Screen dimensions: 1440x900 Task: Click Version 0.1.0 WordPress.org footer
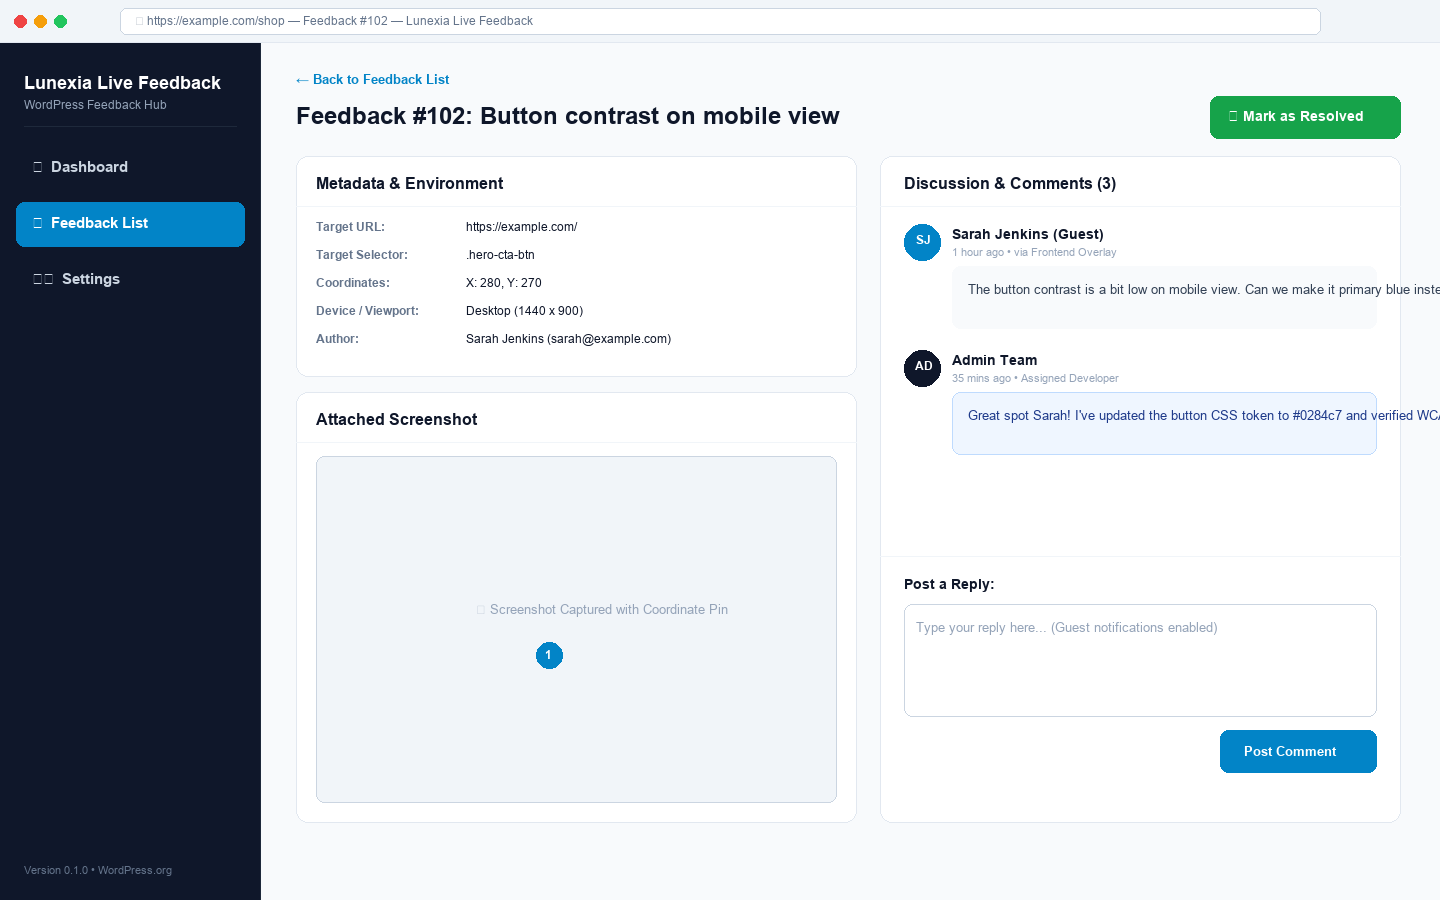pos(98,870)
